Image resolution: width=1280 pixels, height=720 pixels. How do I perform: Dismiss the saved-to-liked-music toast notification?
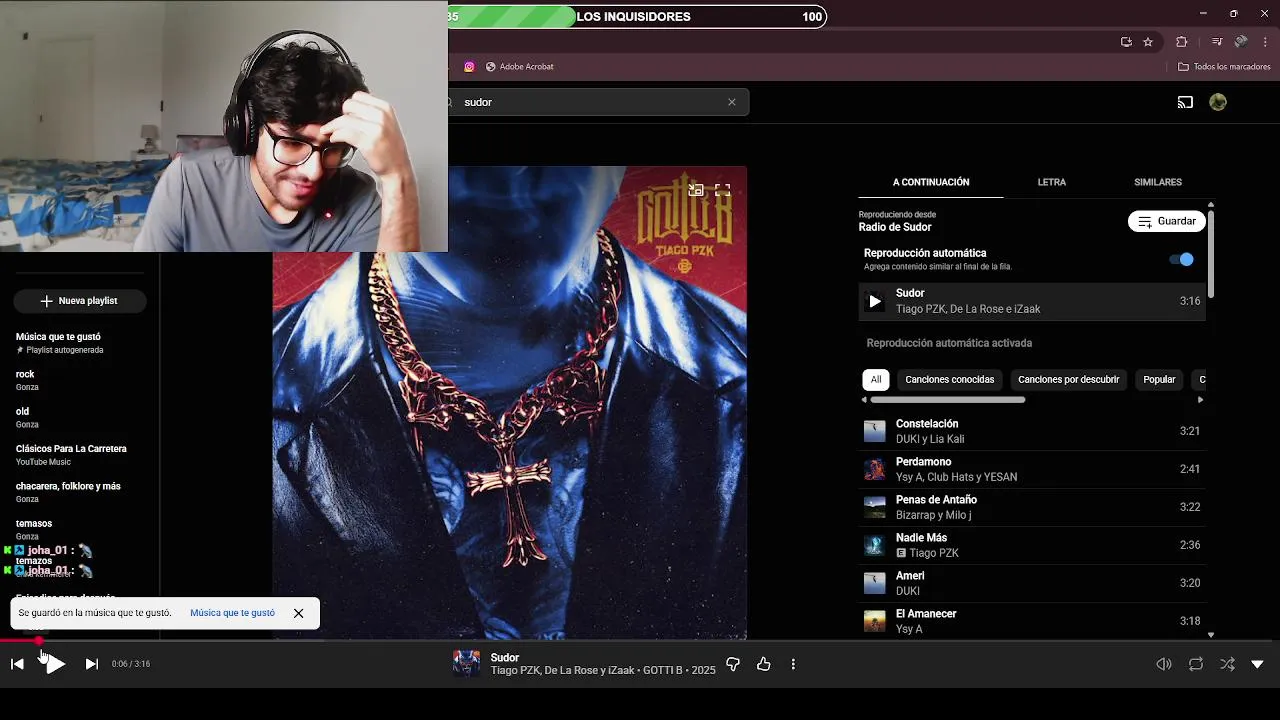[298, 613]
